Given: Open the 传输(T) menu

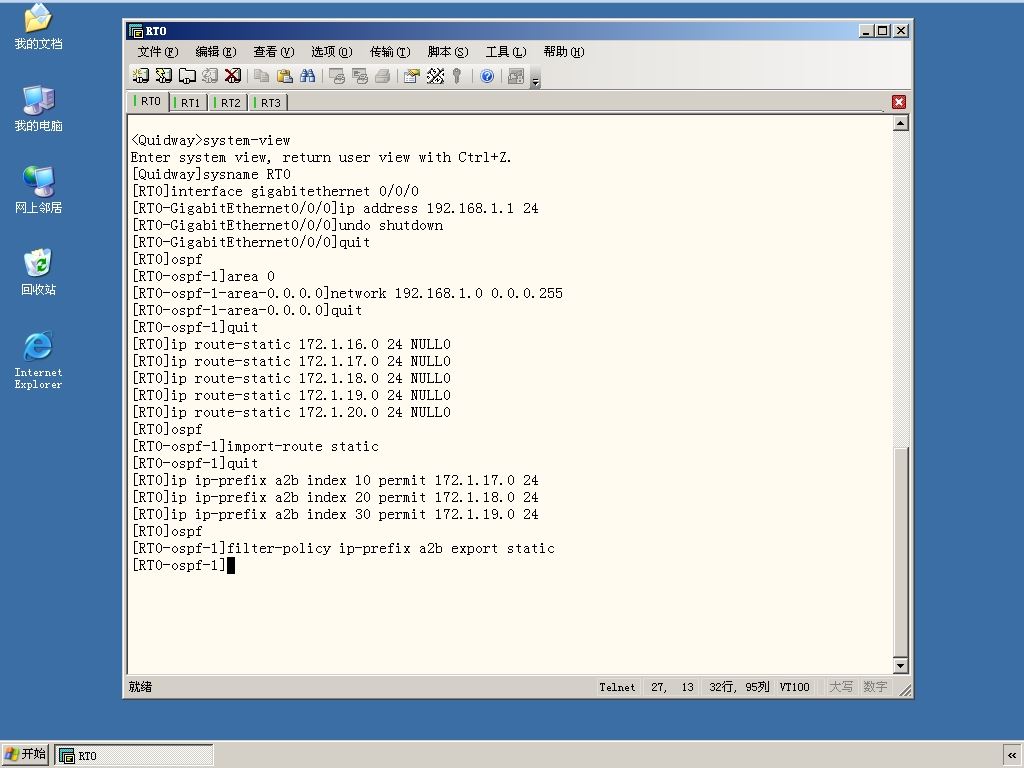Looking at the screenshot, I should 390,52.
